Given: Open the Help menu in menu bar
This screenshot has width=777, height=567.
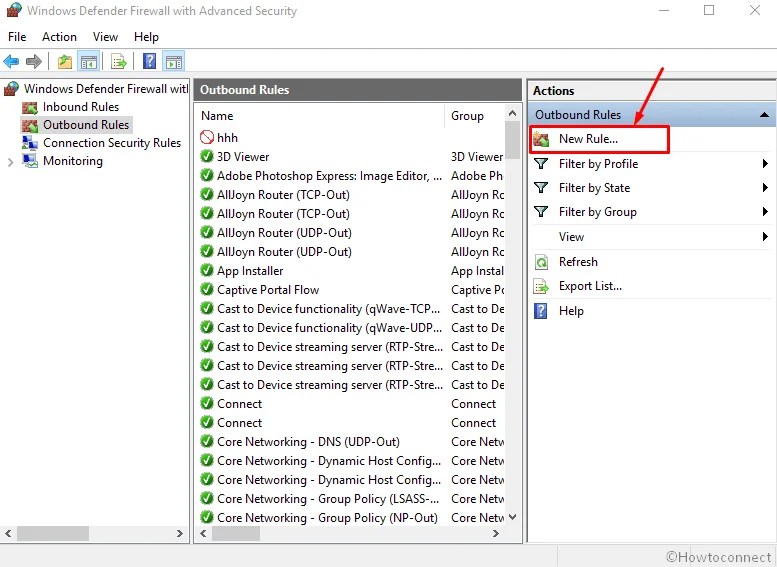Looking at the screenshot, I should (146, 37).
